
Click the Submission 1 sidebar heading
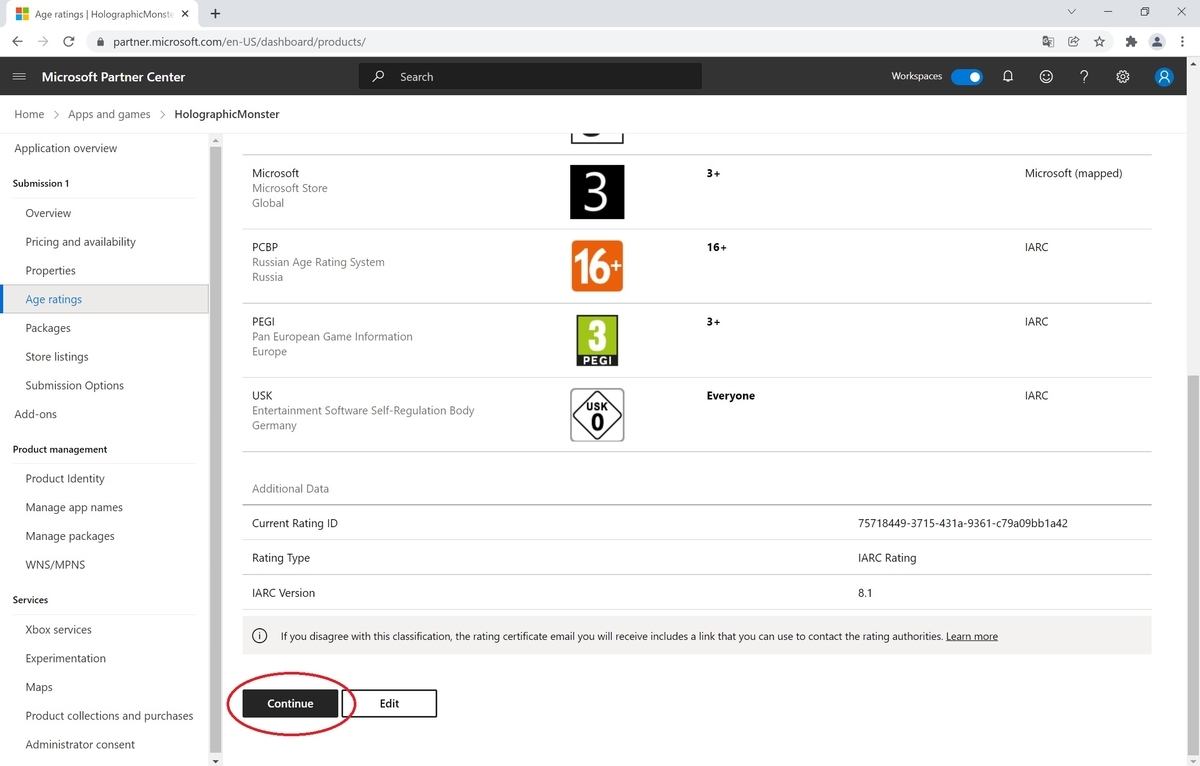coord(41,184)
